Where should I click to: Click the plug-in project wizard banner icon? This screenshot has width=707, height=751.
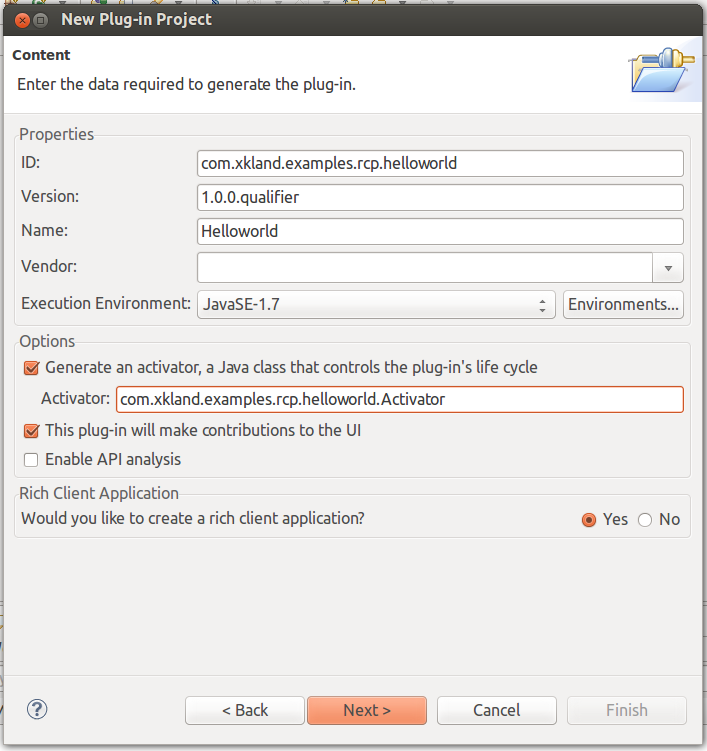663,70
